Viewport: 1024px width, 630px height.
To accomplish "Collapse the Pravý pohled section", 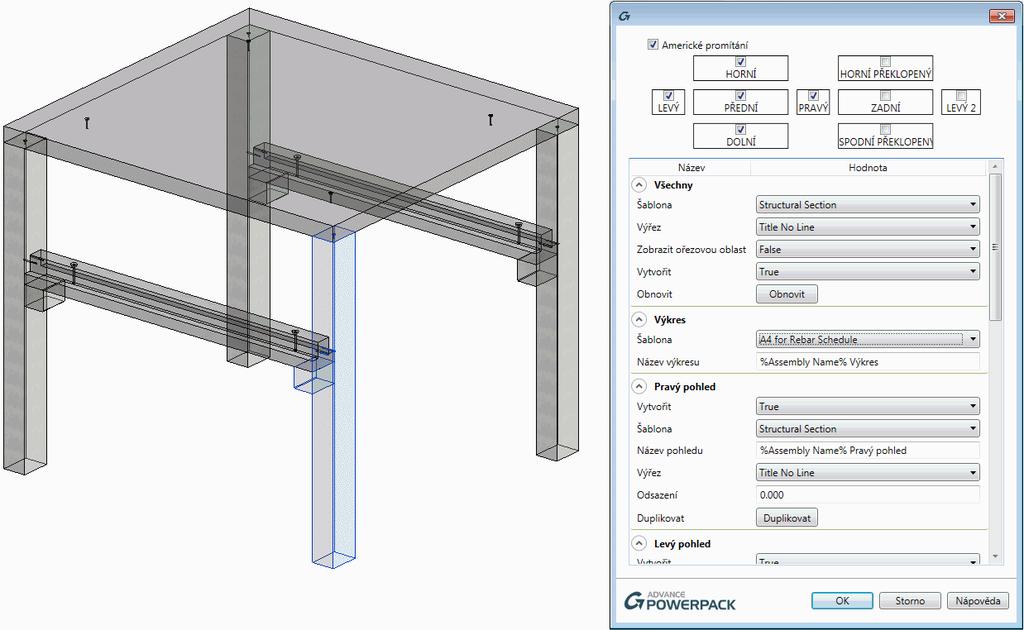I will tap(639, 386).
